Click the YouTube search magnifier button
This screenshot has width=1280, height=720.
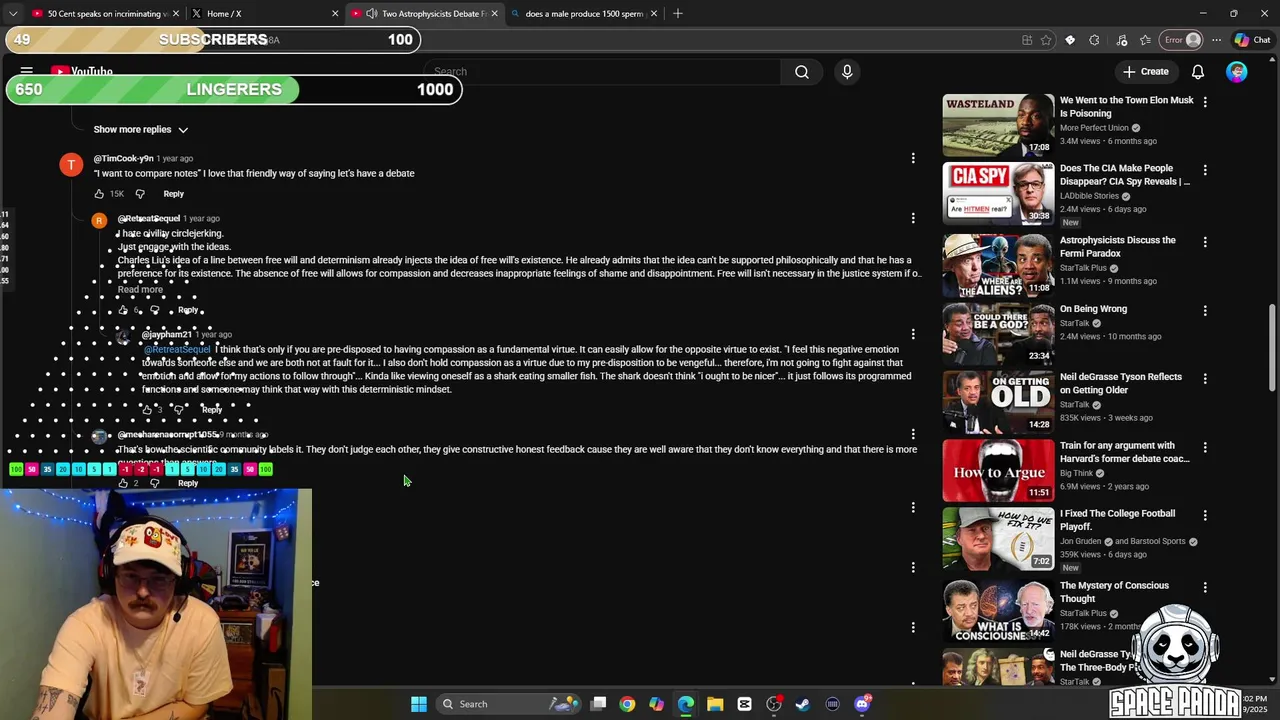(802, 72)
